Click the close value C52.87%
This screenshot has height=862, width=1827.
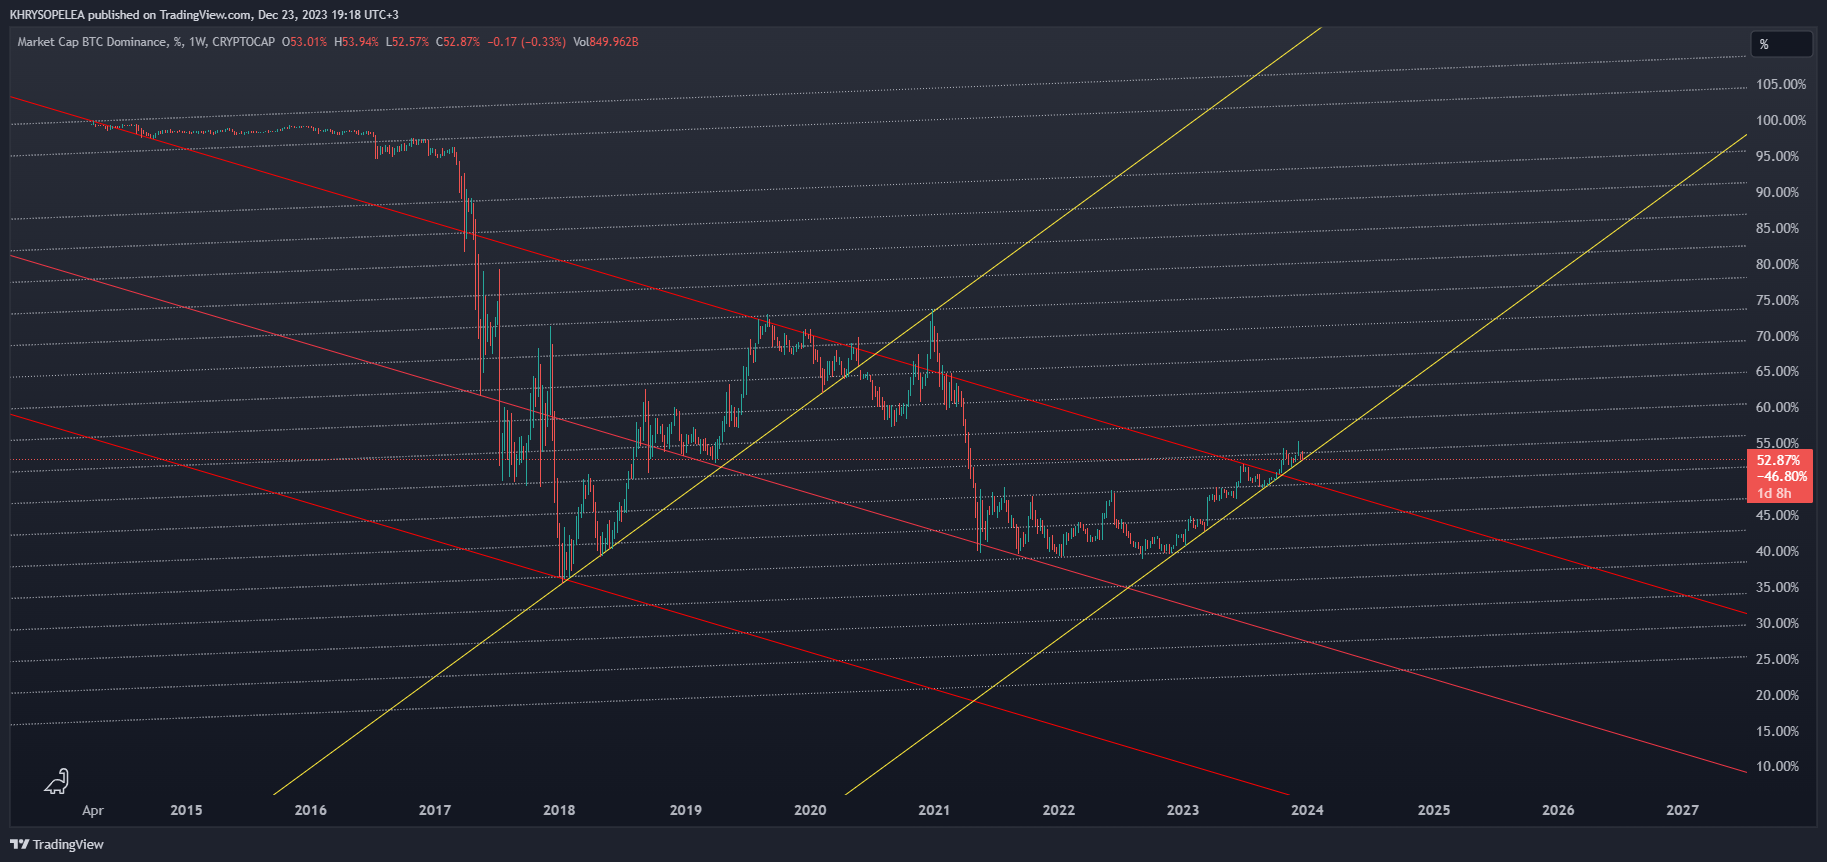(x=458, y=42)
